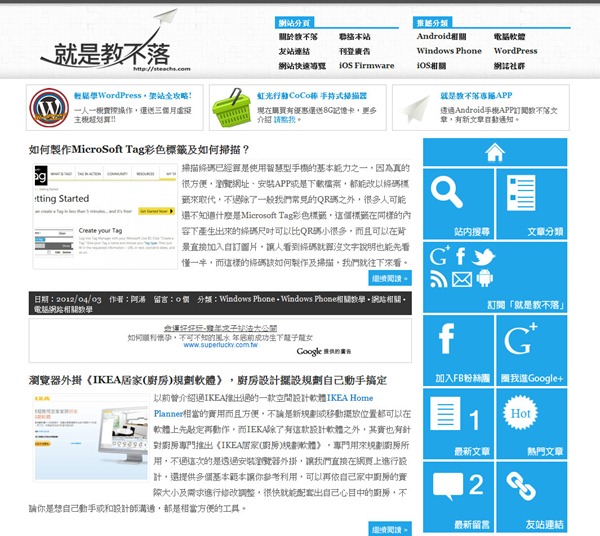Viewport: 600px width, 536px height.
Task: Open 關於教不落 in site pages menu
Action: pyautogui.click(x=298, y=37)
